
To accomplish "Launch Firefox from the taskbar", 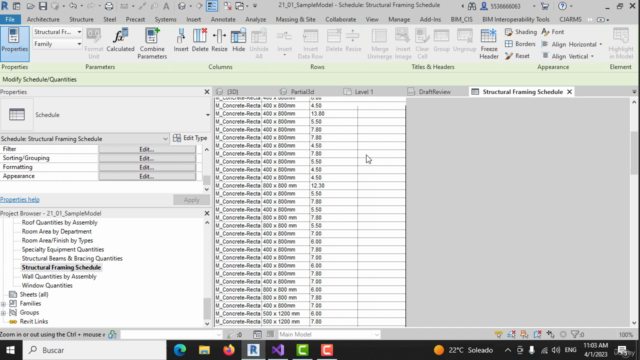I will (x=229, y=350).
